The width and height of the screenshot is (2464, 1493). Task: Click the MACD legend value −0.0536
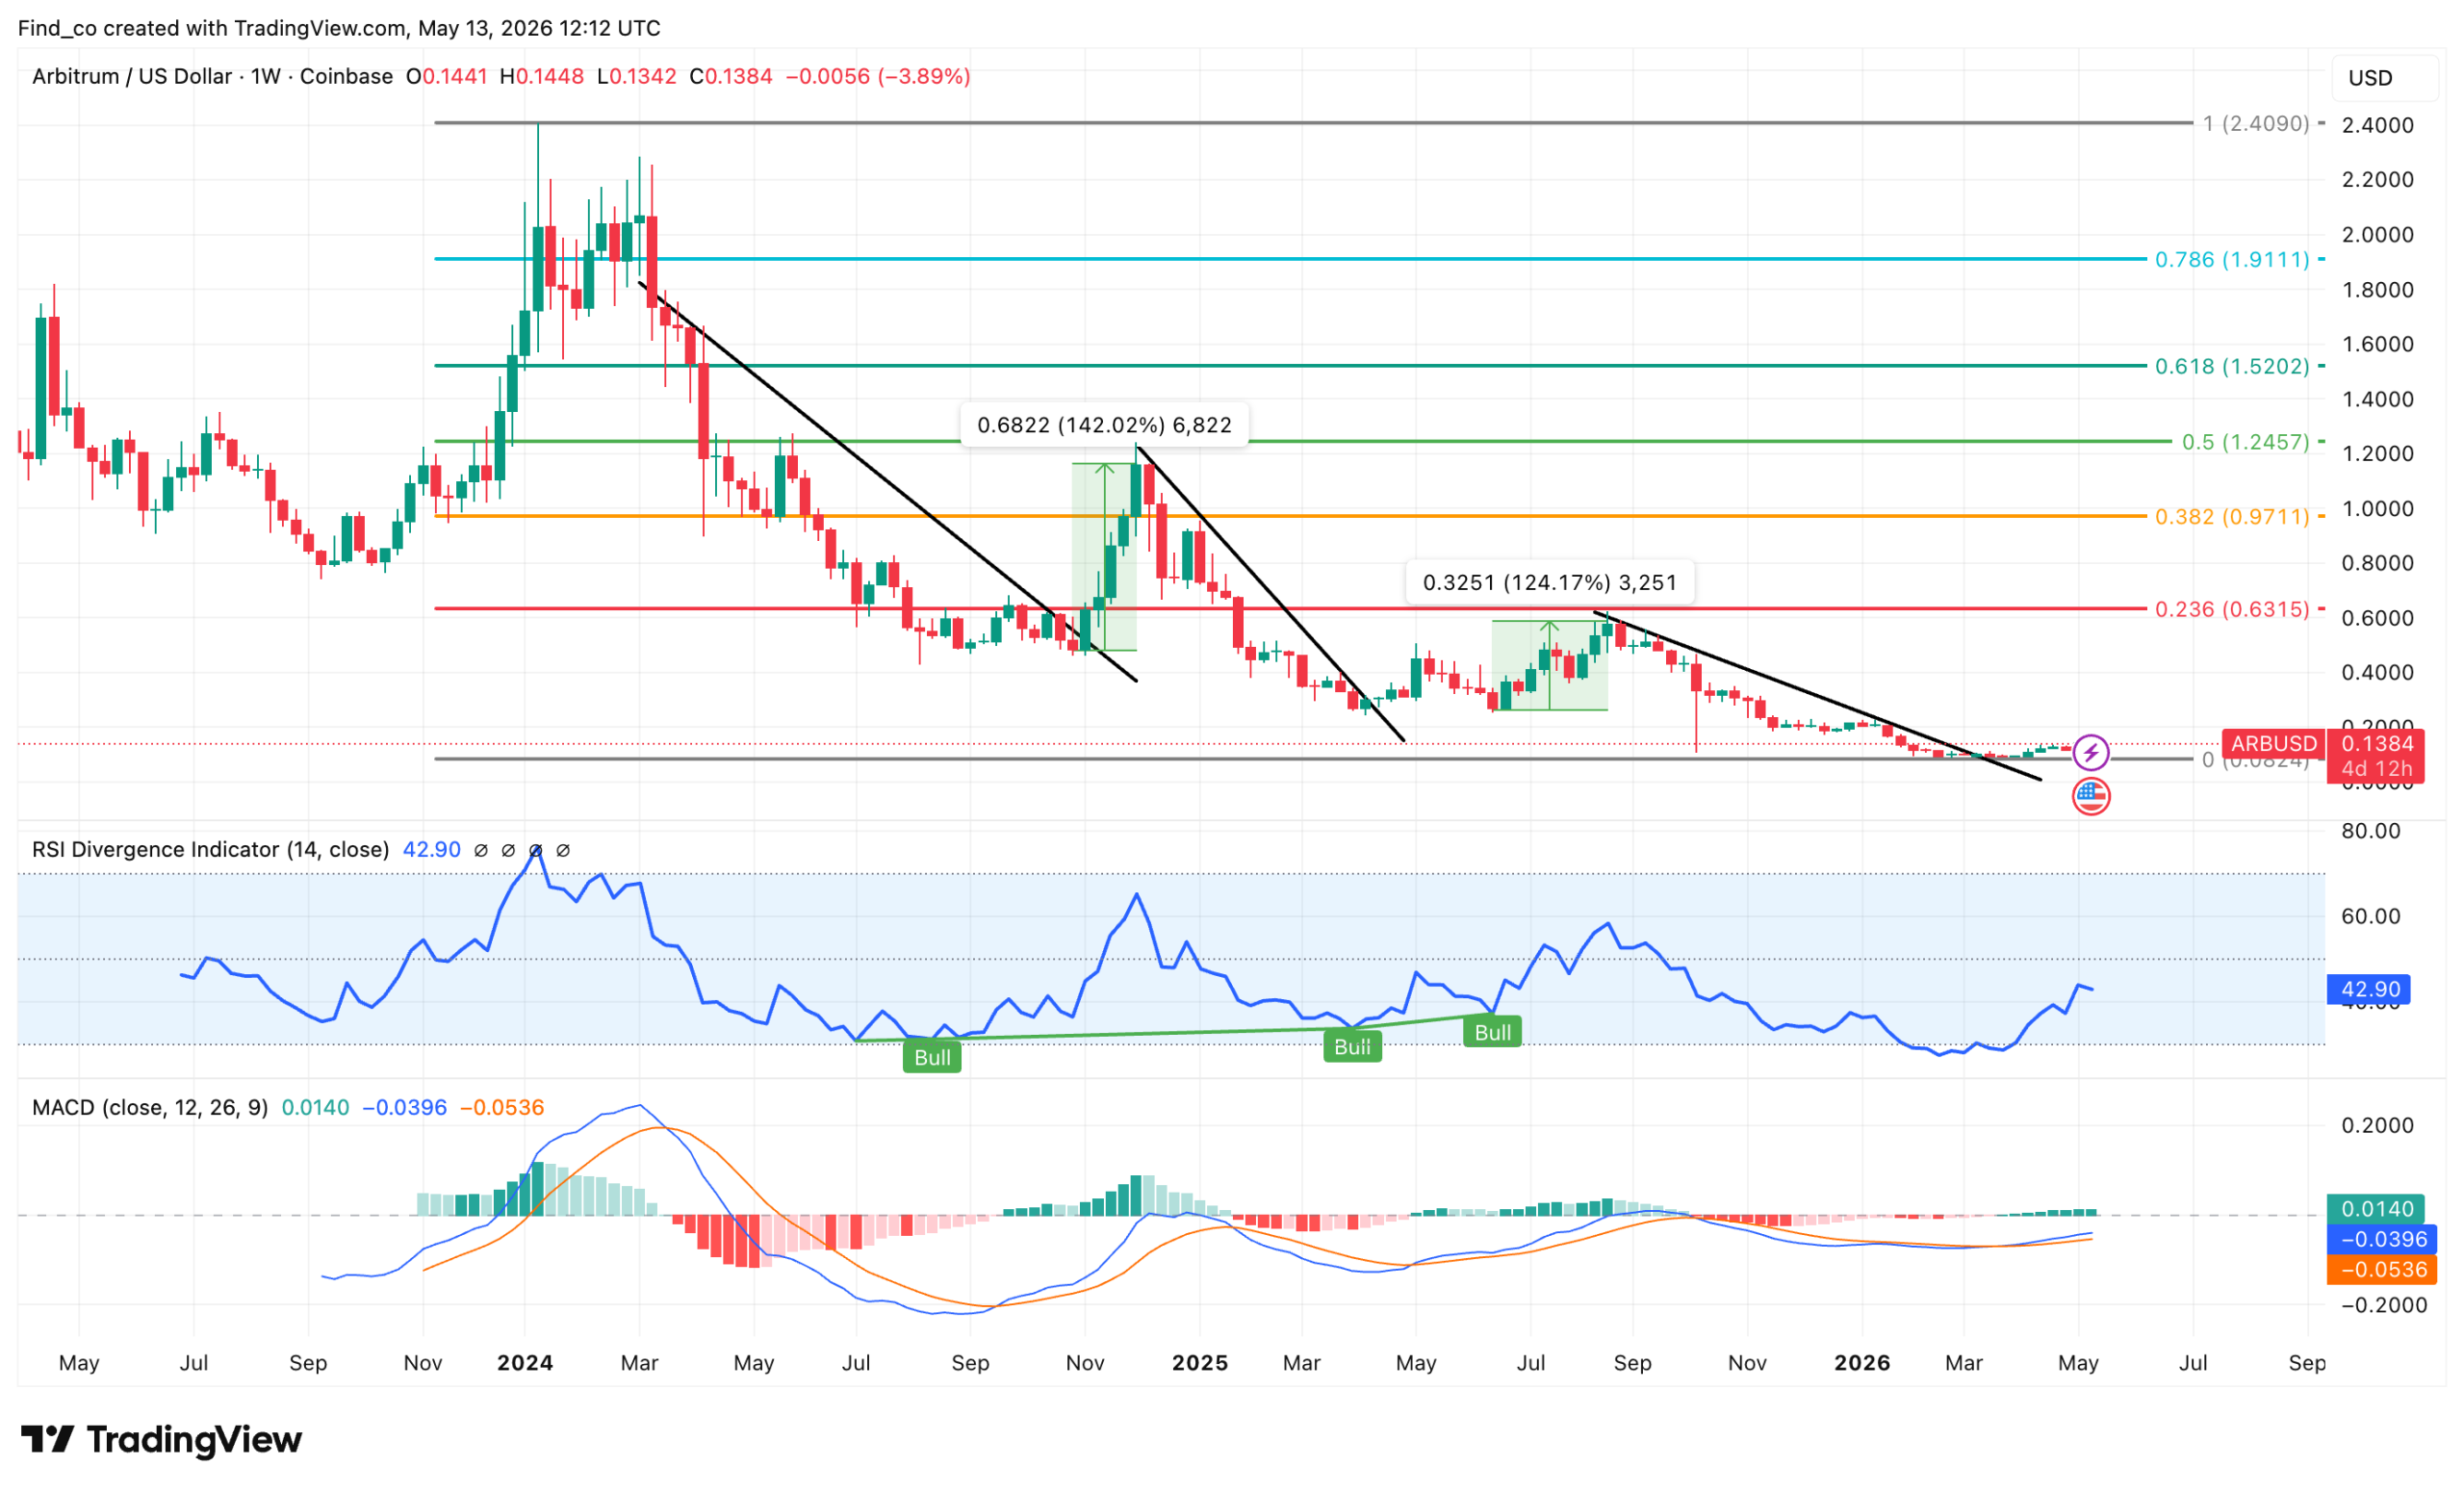pyautogui.click(x=502, y=1107)
